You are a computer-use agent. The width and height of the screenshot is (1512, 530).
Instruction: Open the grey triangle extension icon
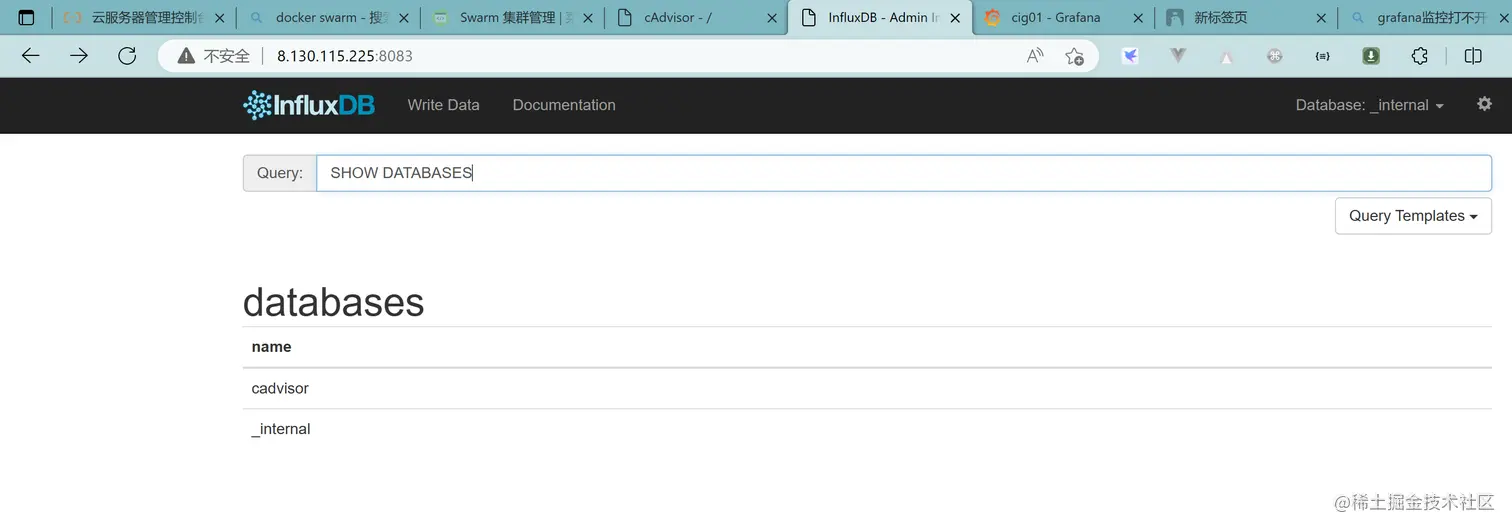point(1226,56)
